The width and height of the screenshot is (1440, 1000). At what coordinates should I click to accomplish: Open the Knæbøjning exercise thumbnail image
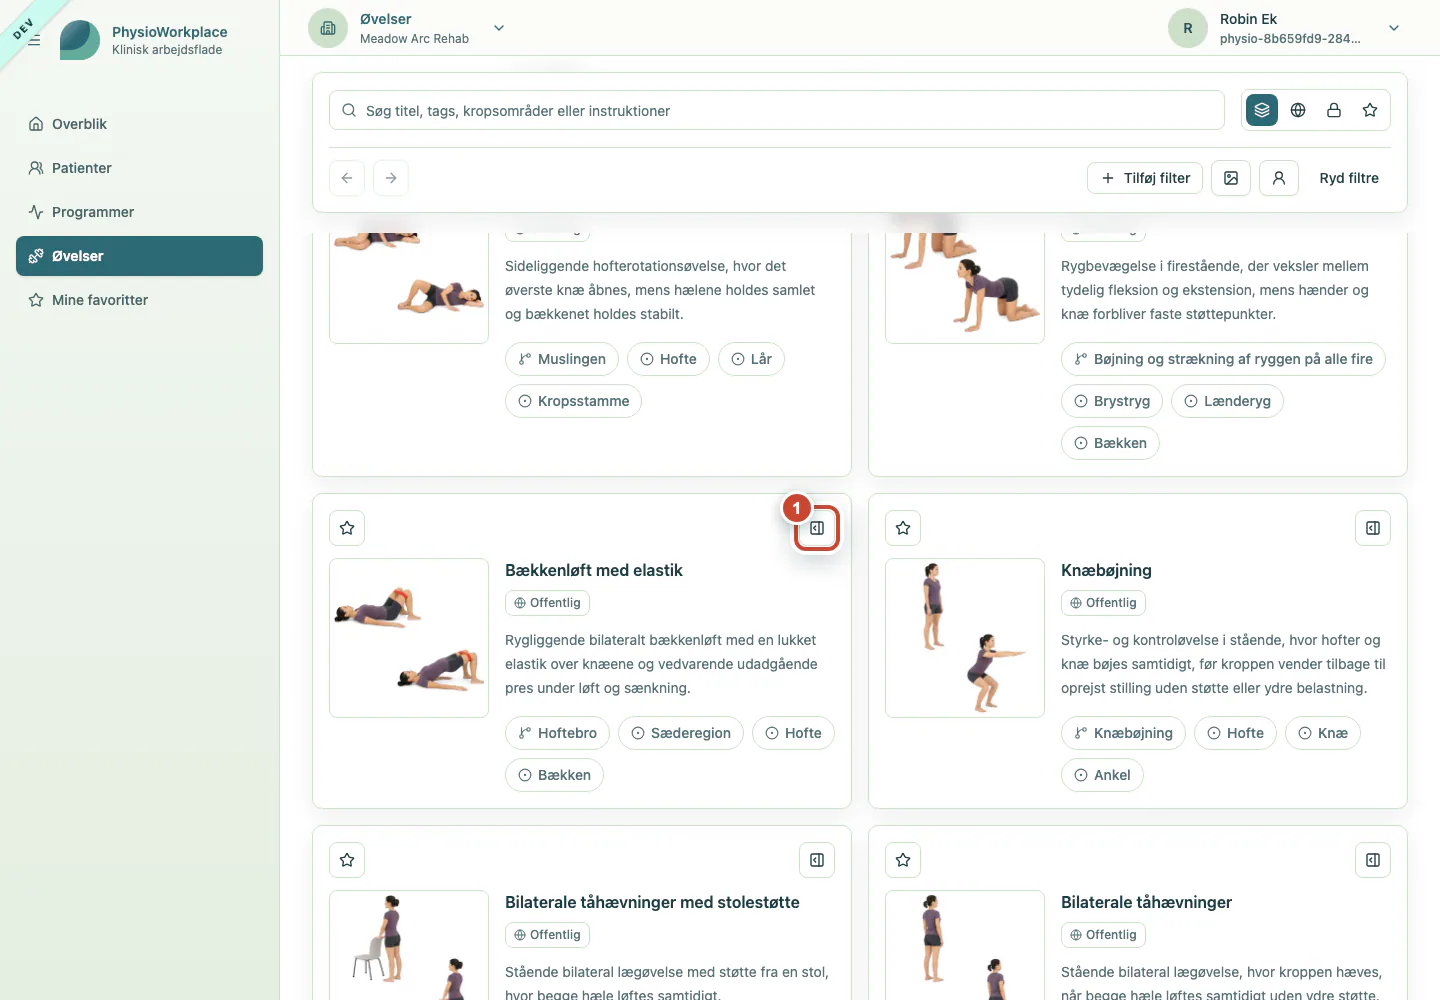click(x=965, y=638)
